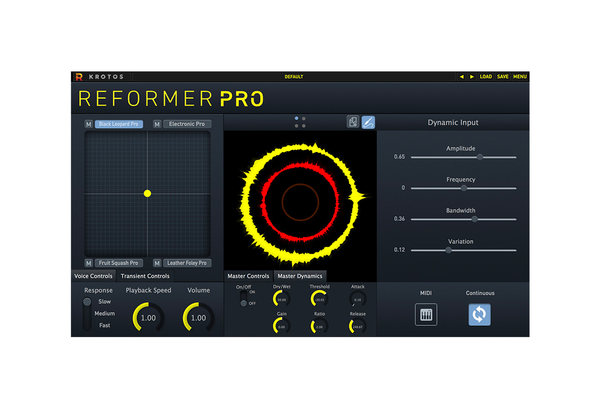
Task: Mute the Black Leopard Pro voice
Action: 88,124
